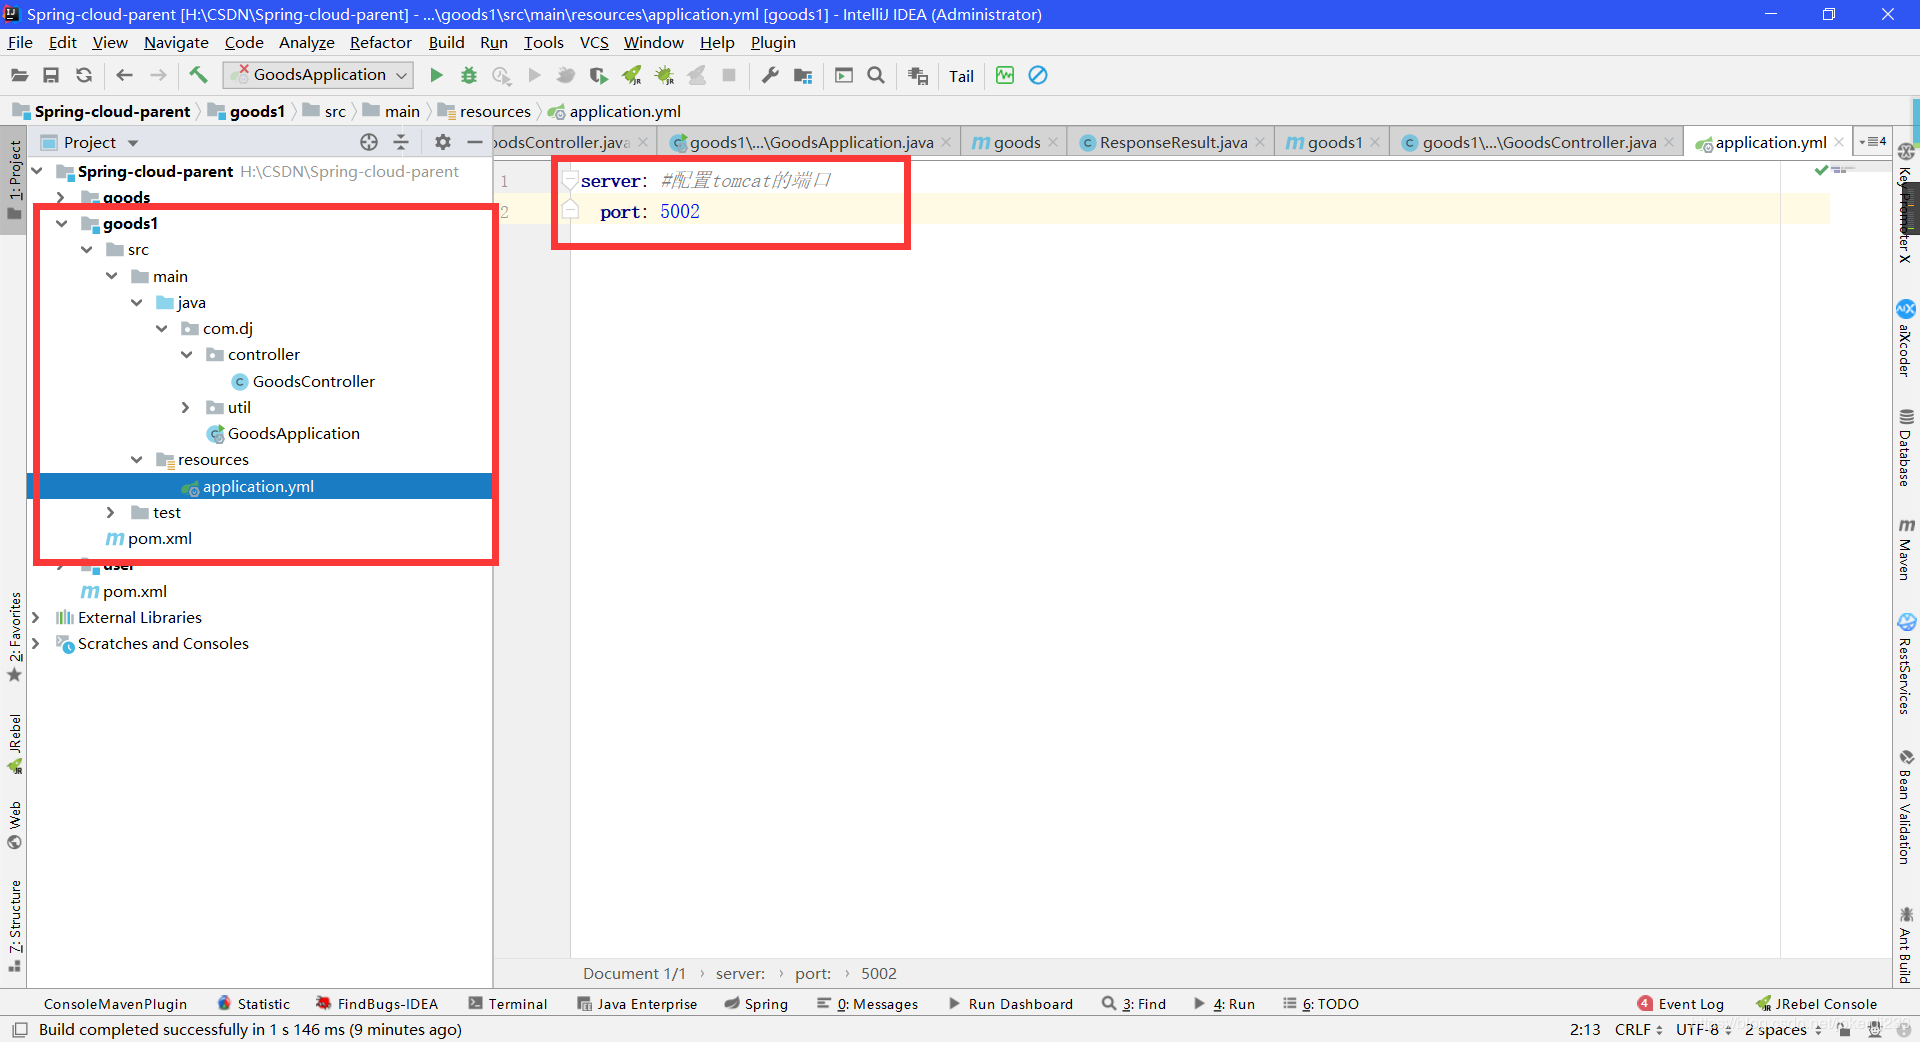Collapse the java folder node
This screenshot has height=1042, width=1920.
coord(137,302)
